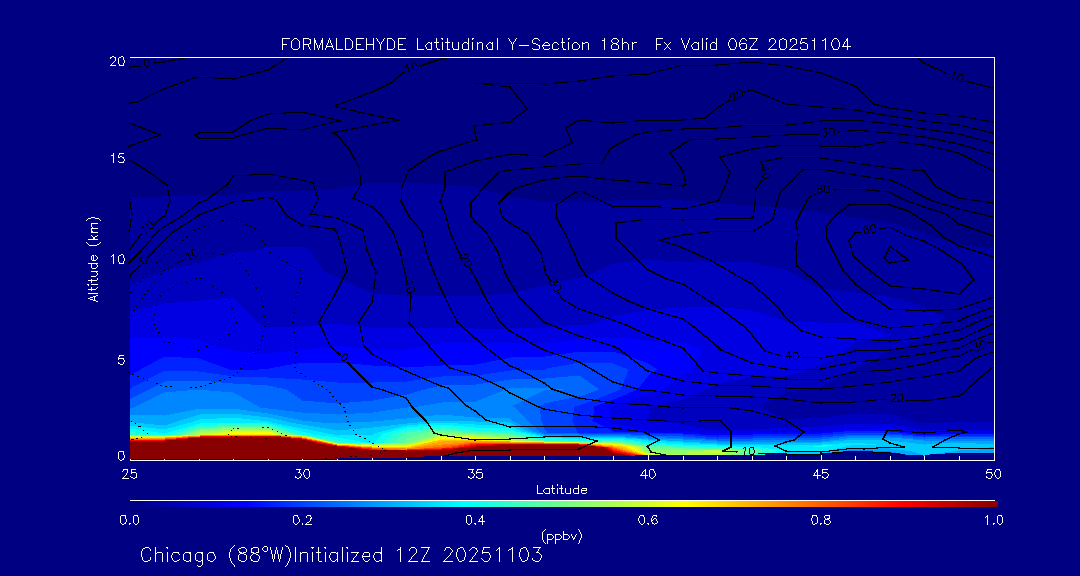The height and width of the screenshot is (576, 1080).
Task: Pick the 0.4 label under the colorbar
Action: click(x=475, y=520)
